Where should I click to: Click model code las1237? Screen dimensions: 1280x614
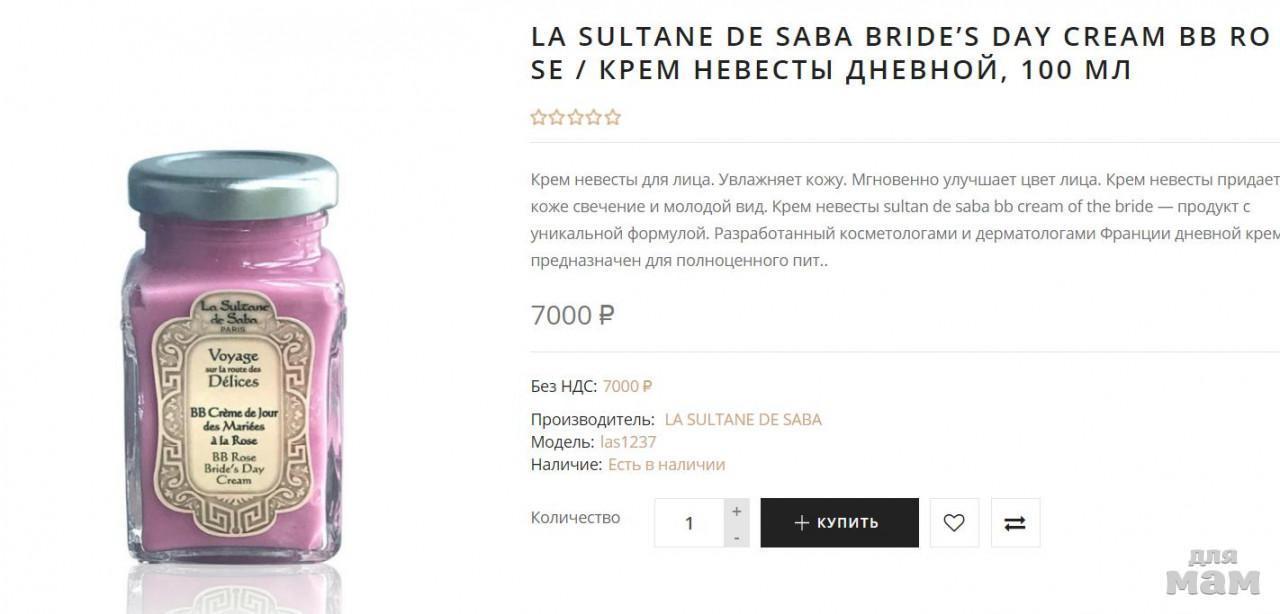(x=628, y=442)
